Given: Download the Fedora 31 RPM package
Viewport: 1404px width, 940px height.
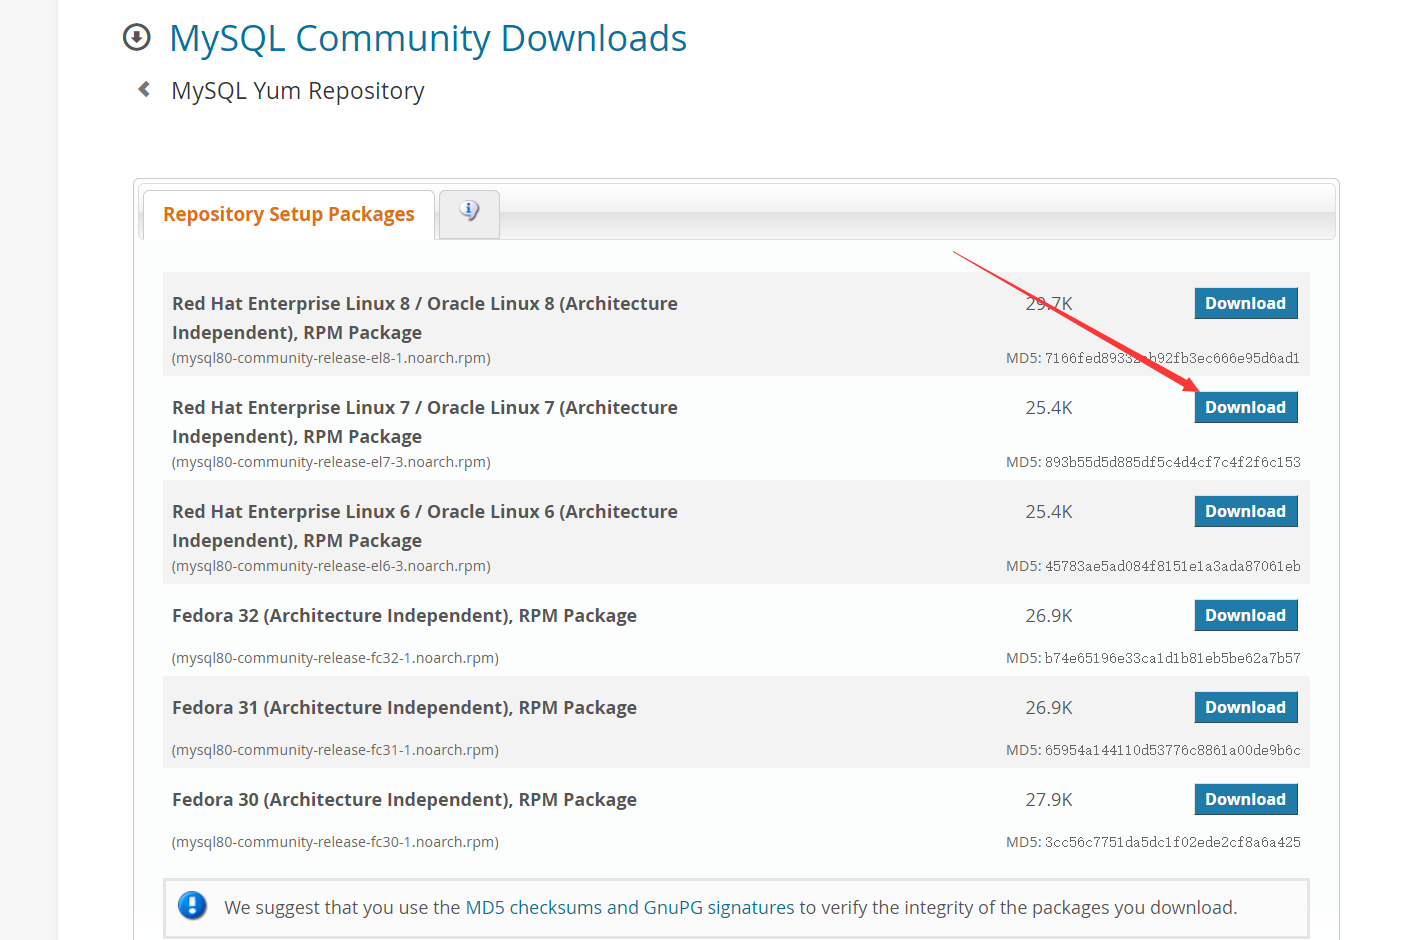Looking at the screenshot, I should [1245, 707].
